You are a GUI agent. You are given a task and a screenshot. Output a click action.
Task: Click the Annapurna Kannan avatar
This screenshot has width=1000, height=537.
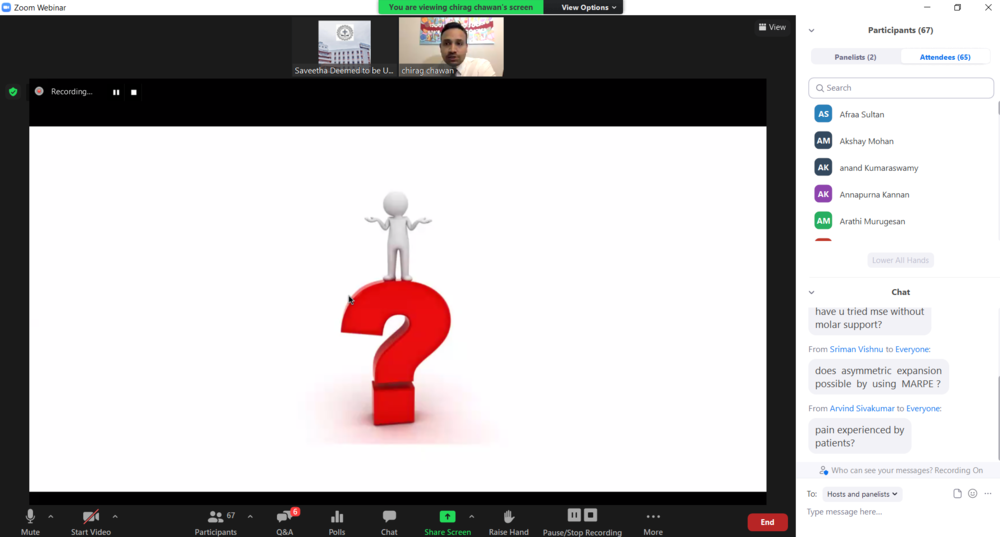coord(823,195)
